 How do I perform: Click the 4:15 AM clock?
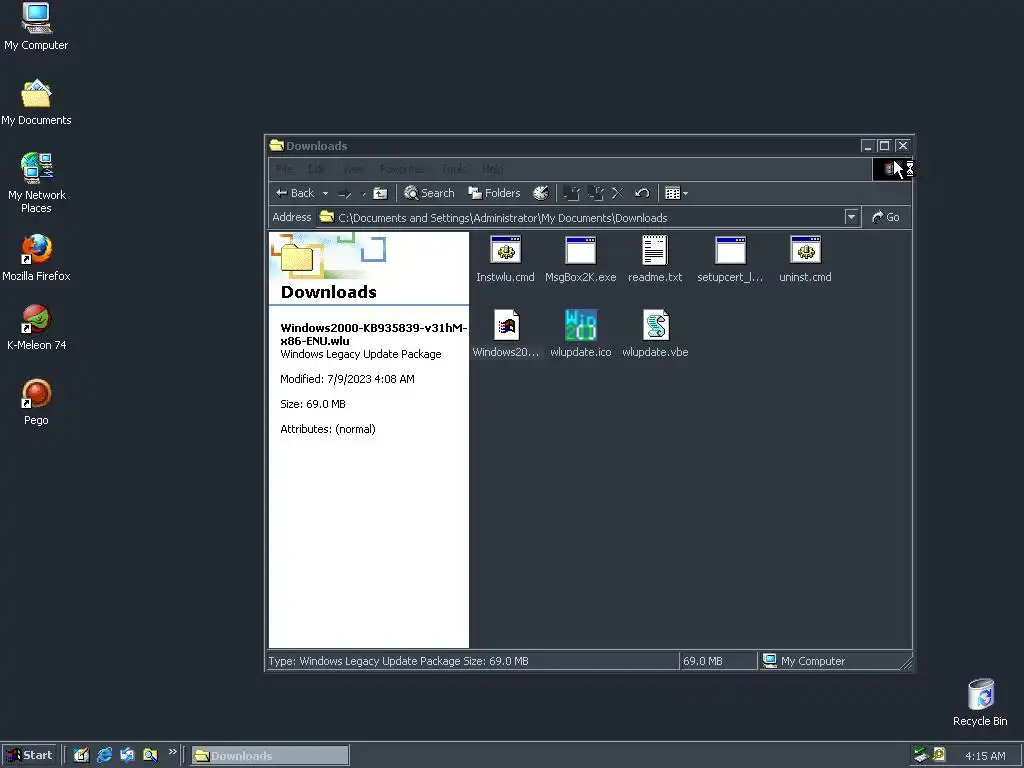(x=985, y=756)
